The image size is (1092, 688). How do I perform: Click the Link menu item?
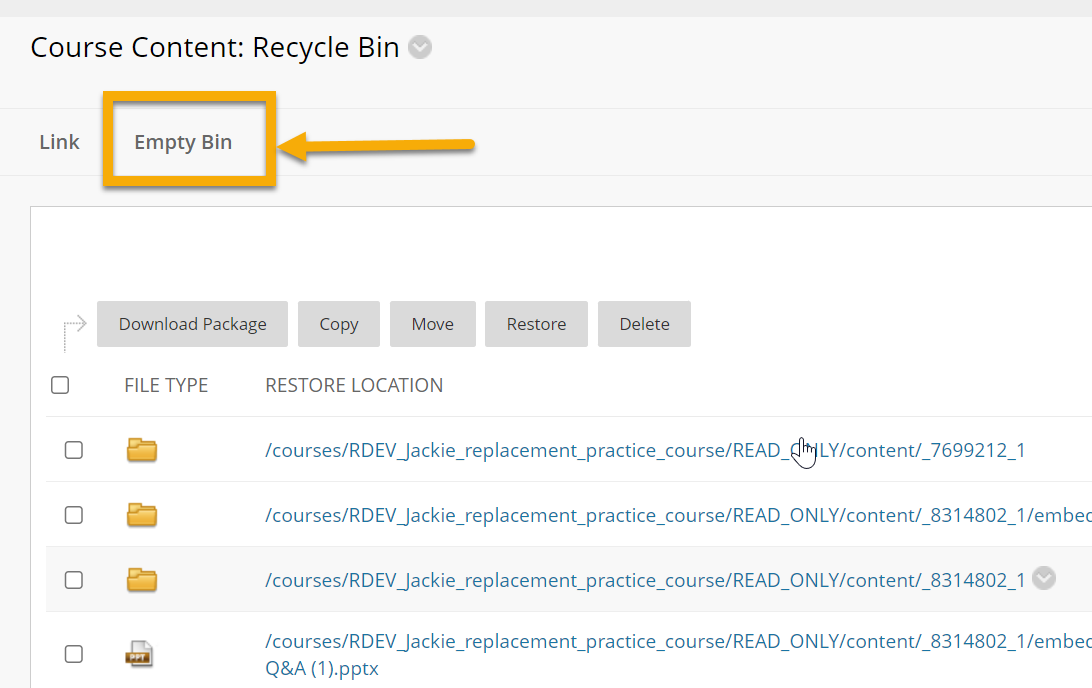[x=59, y=142]
